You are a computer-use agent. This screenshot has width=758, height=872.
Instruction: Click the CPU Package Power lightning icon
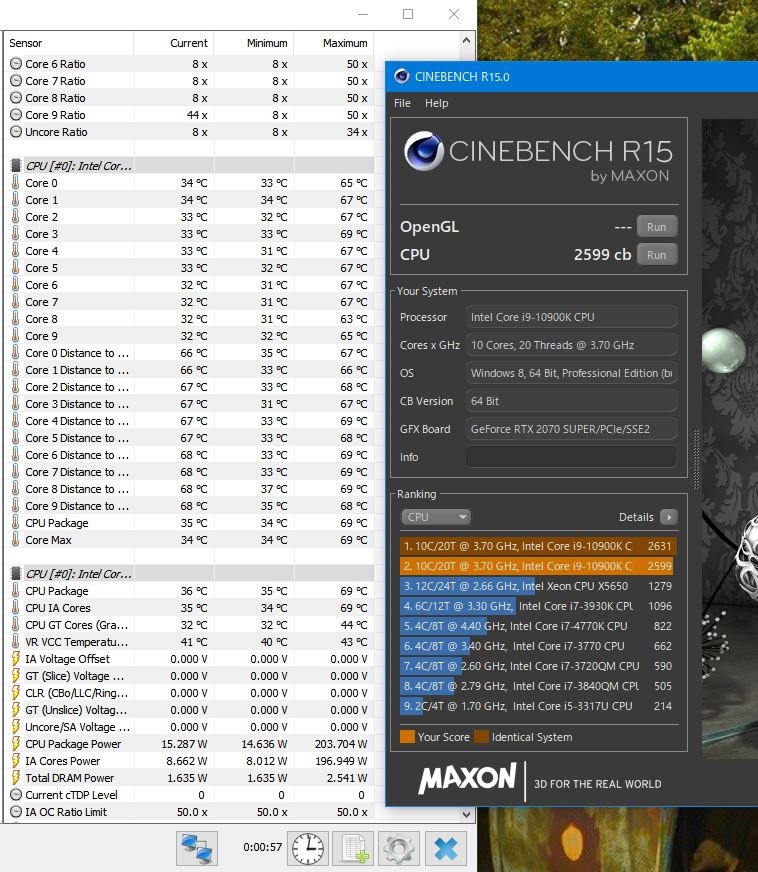(16, 744)
